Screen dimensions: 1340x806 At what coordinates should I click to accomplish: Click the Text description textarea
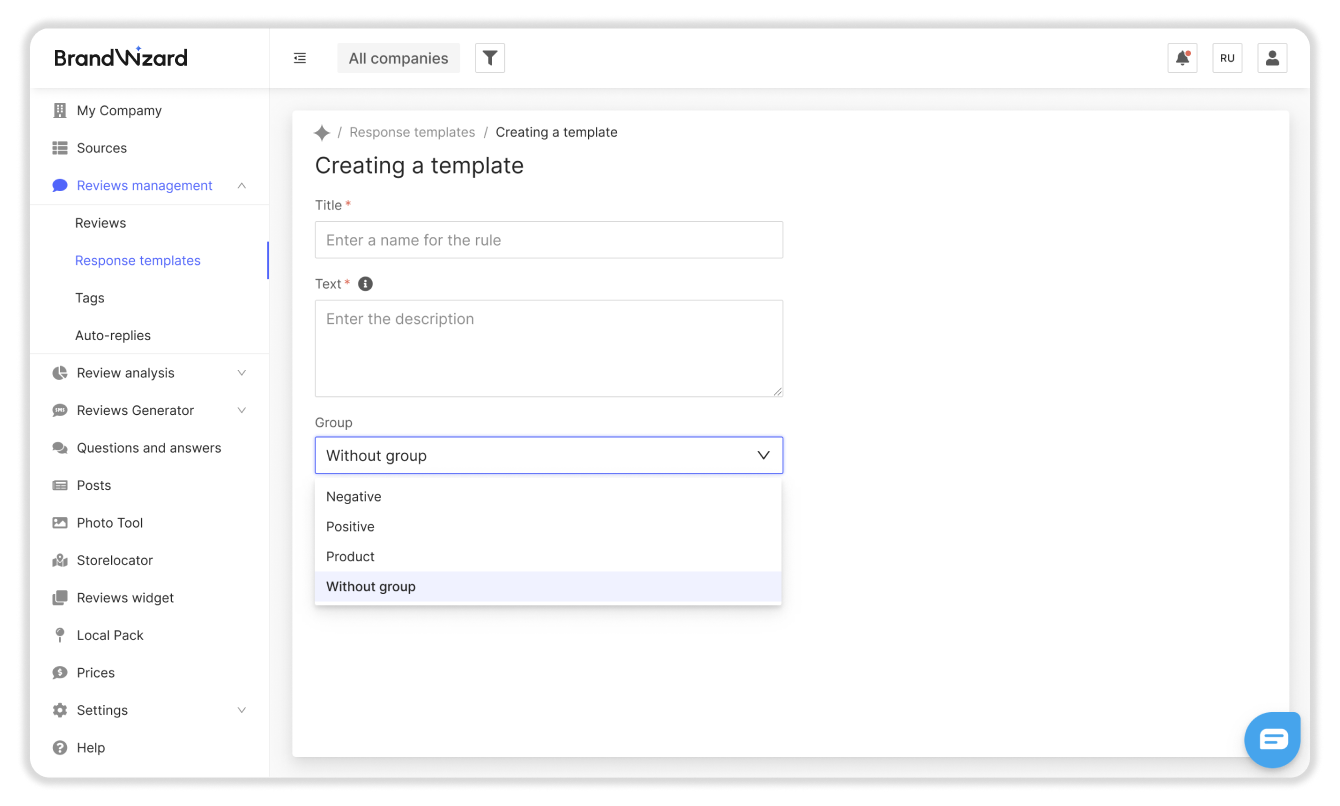(548, 348)
